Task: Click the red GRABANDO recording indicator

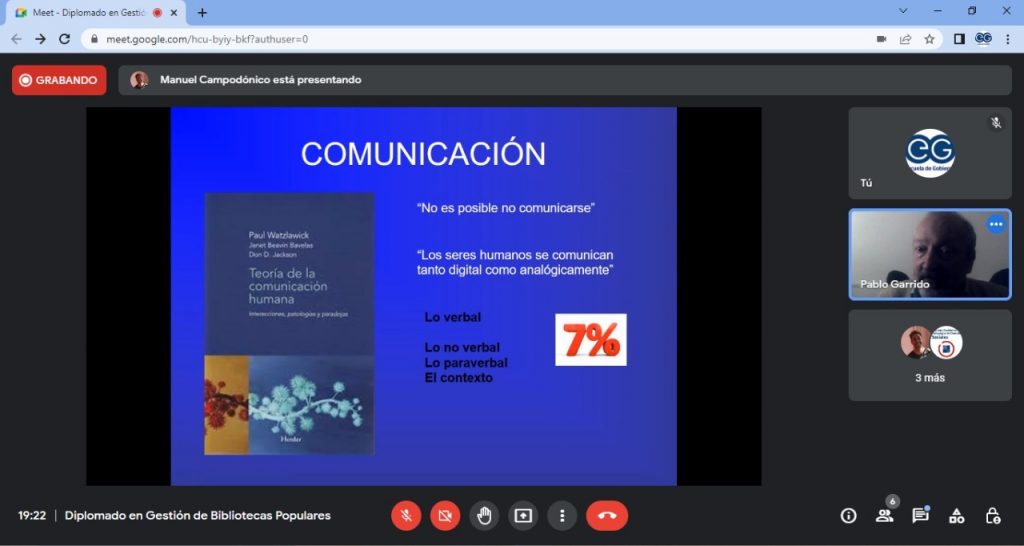Action: [59, 80]
